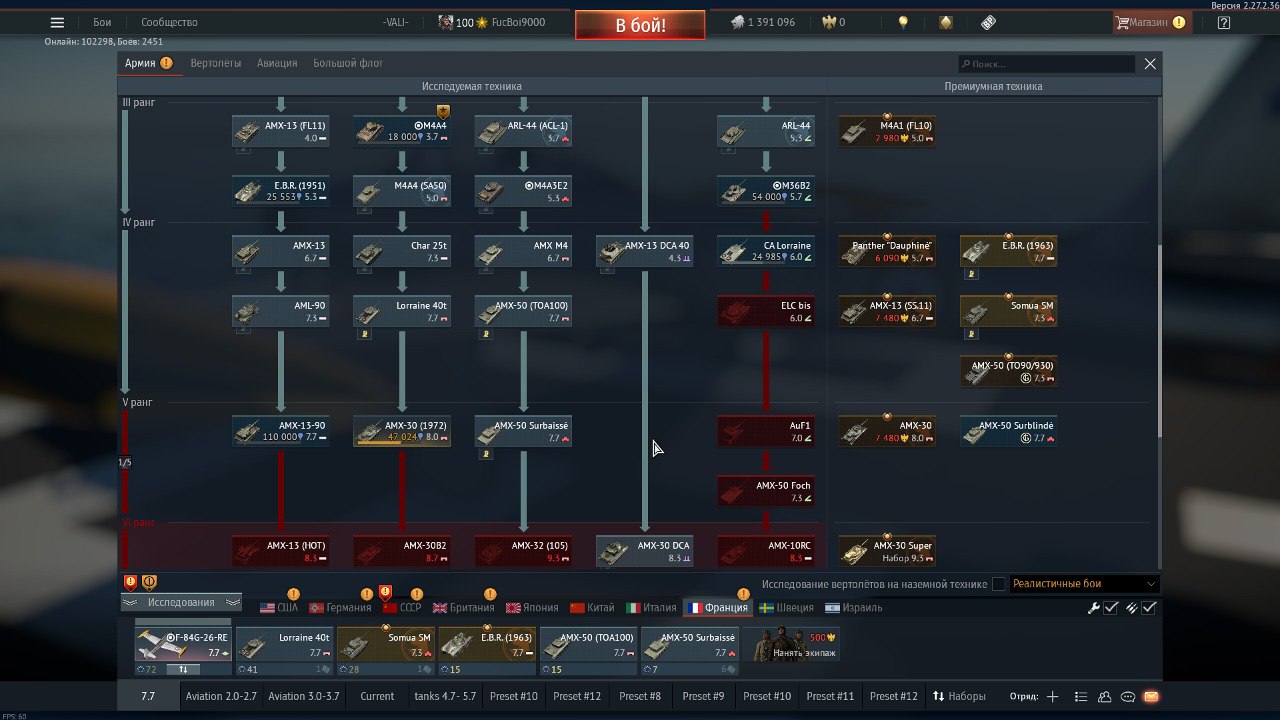The height and width of the screenshot is (720, 1280).
Task: Select the CA Lorraine vehicle card
Action: click(x=766, y=251)
